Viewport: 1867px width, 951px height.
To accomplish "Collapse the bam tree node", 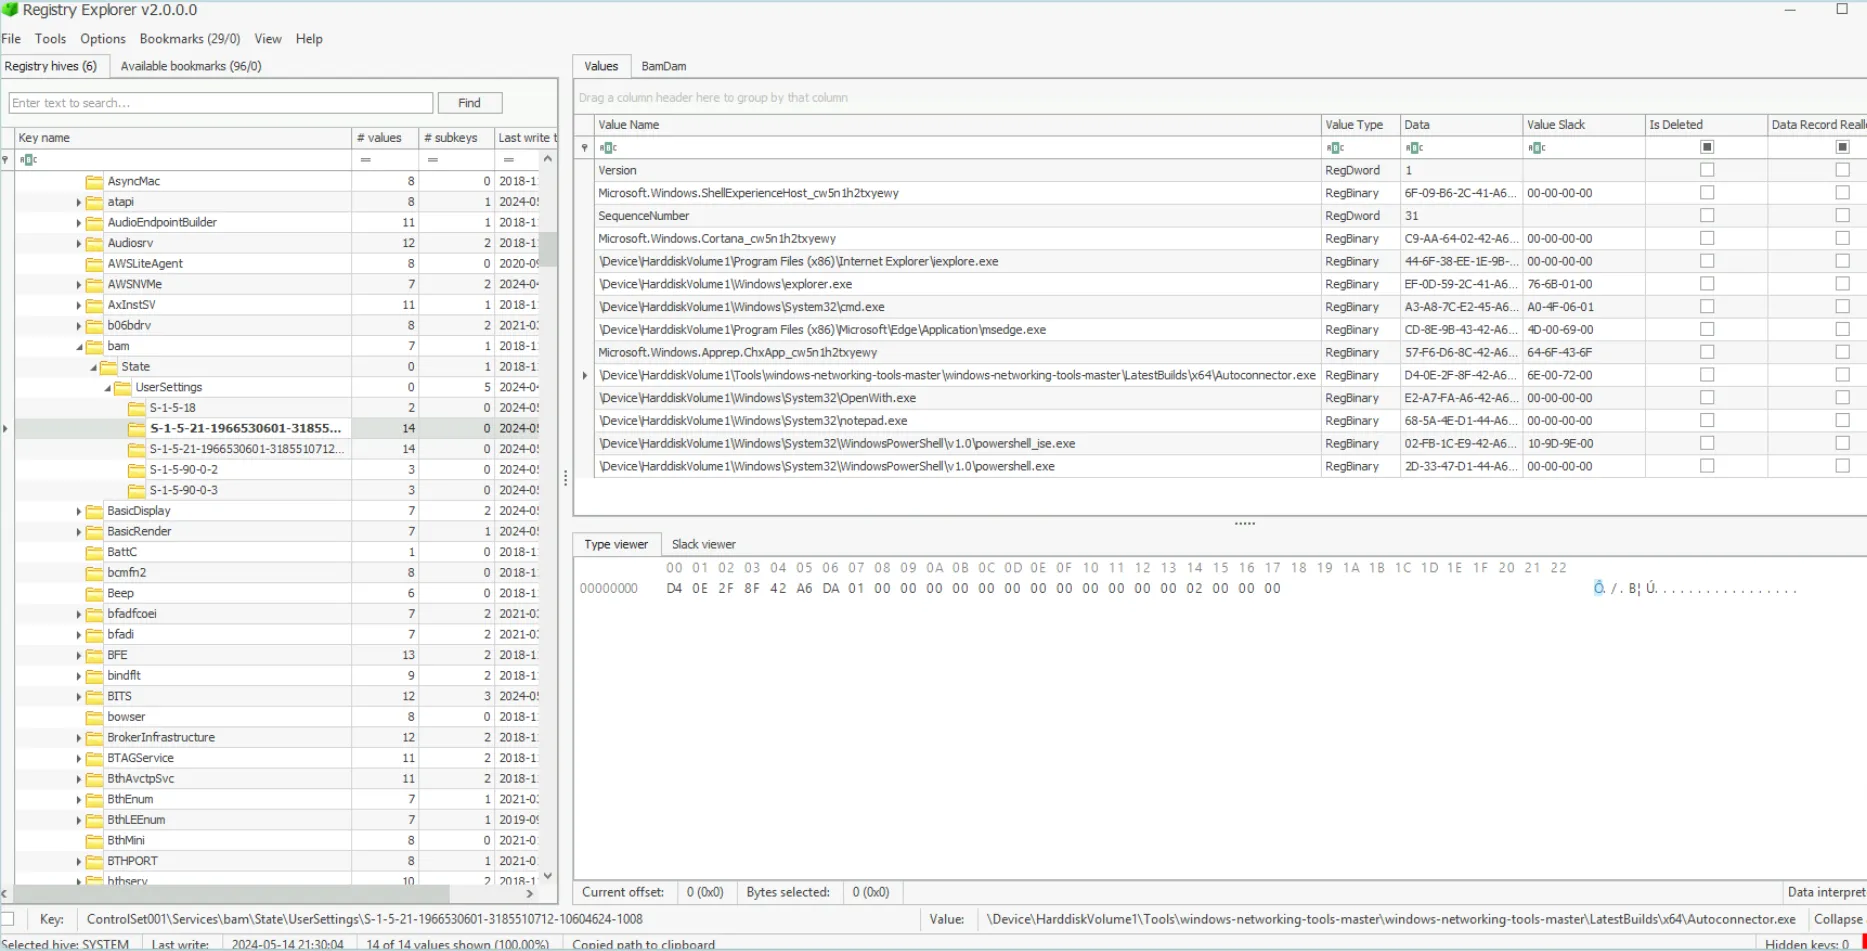I will [78, 345].
